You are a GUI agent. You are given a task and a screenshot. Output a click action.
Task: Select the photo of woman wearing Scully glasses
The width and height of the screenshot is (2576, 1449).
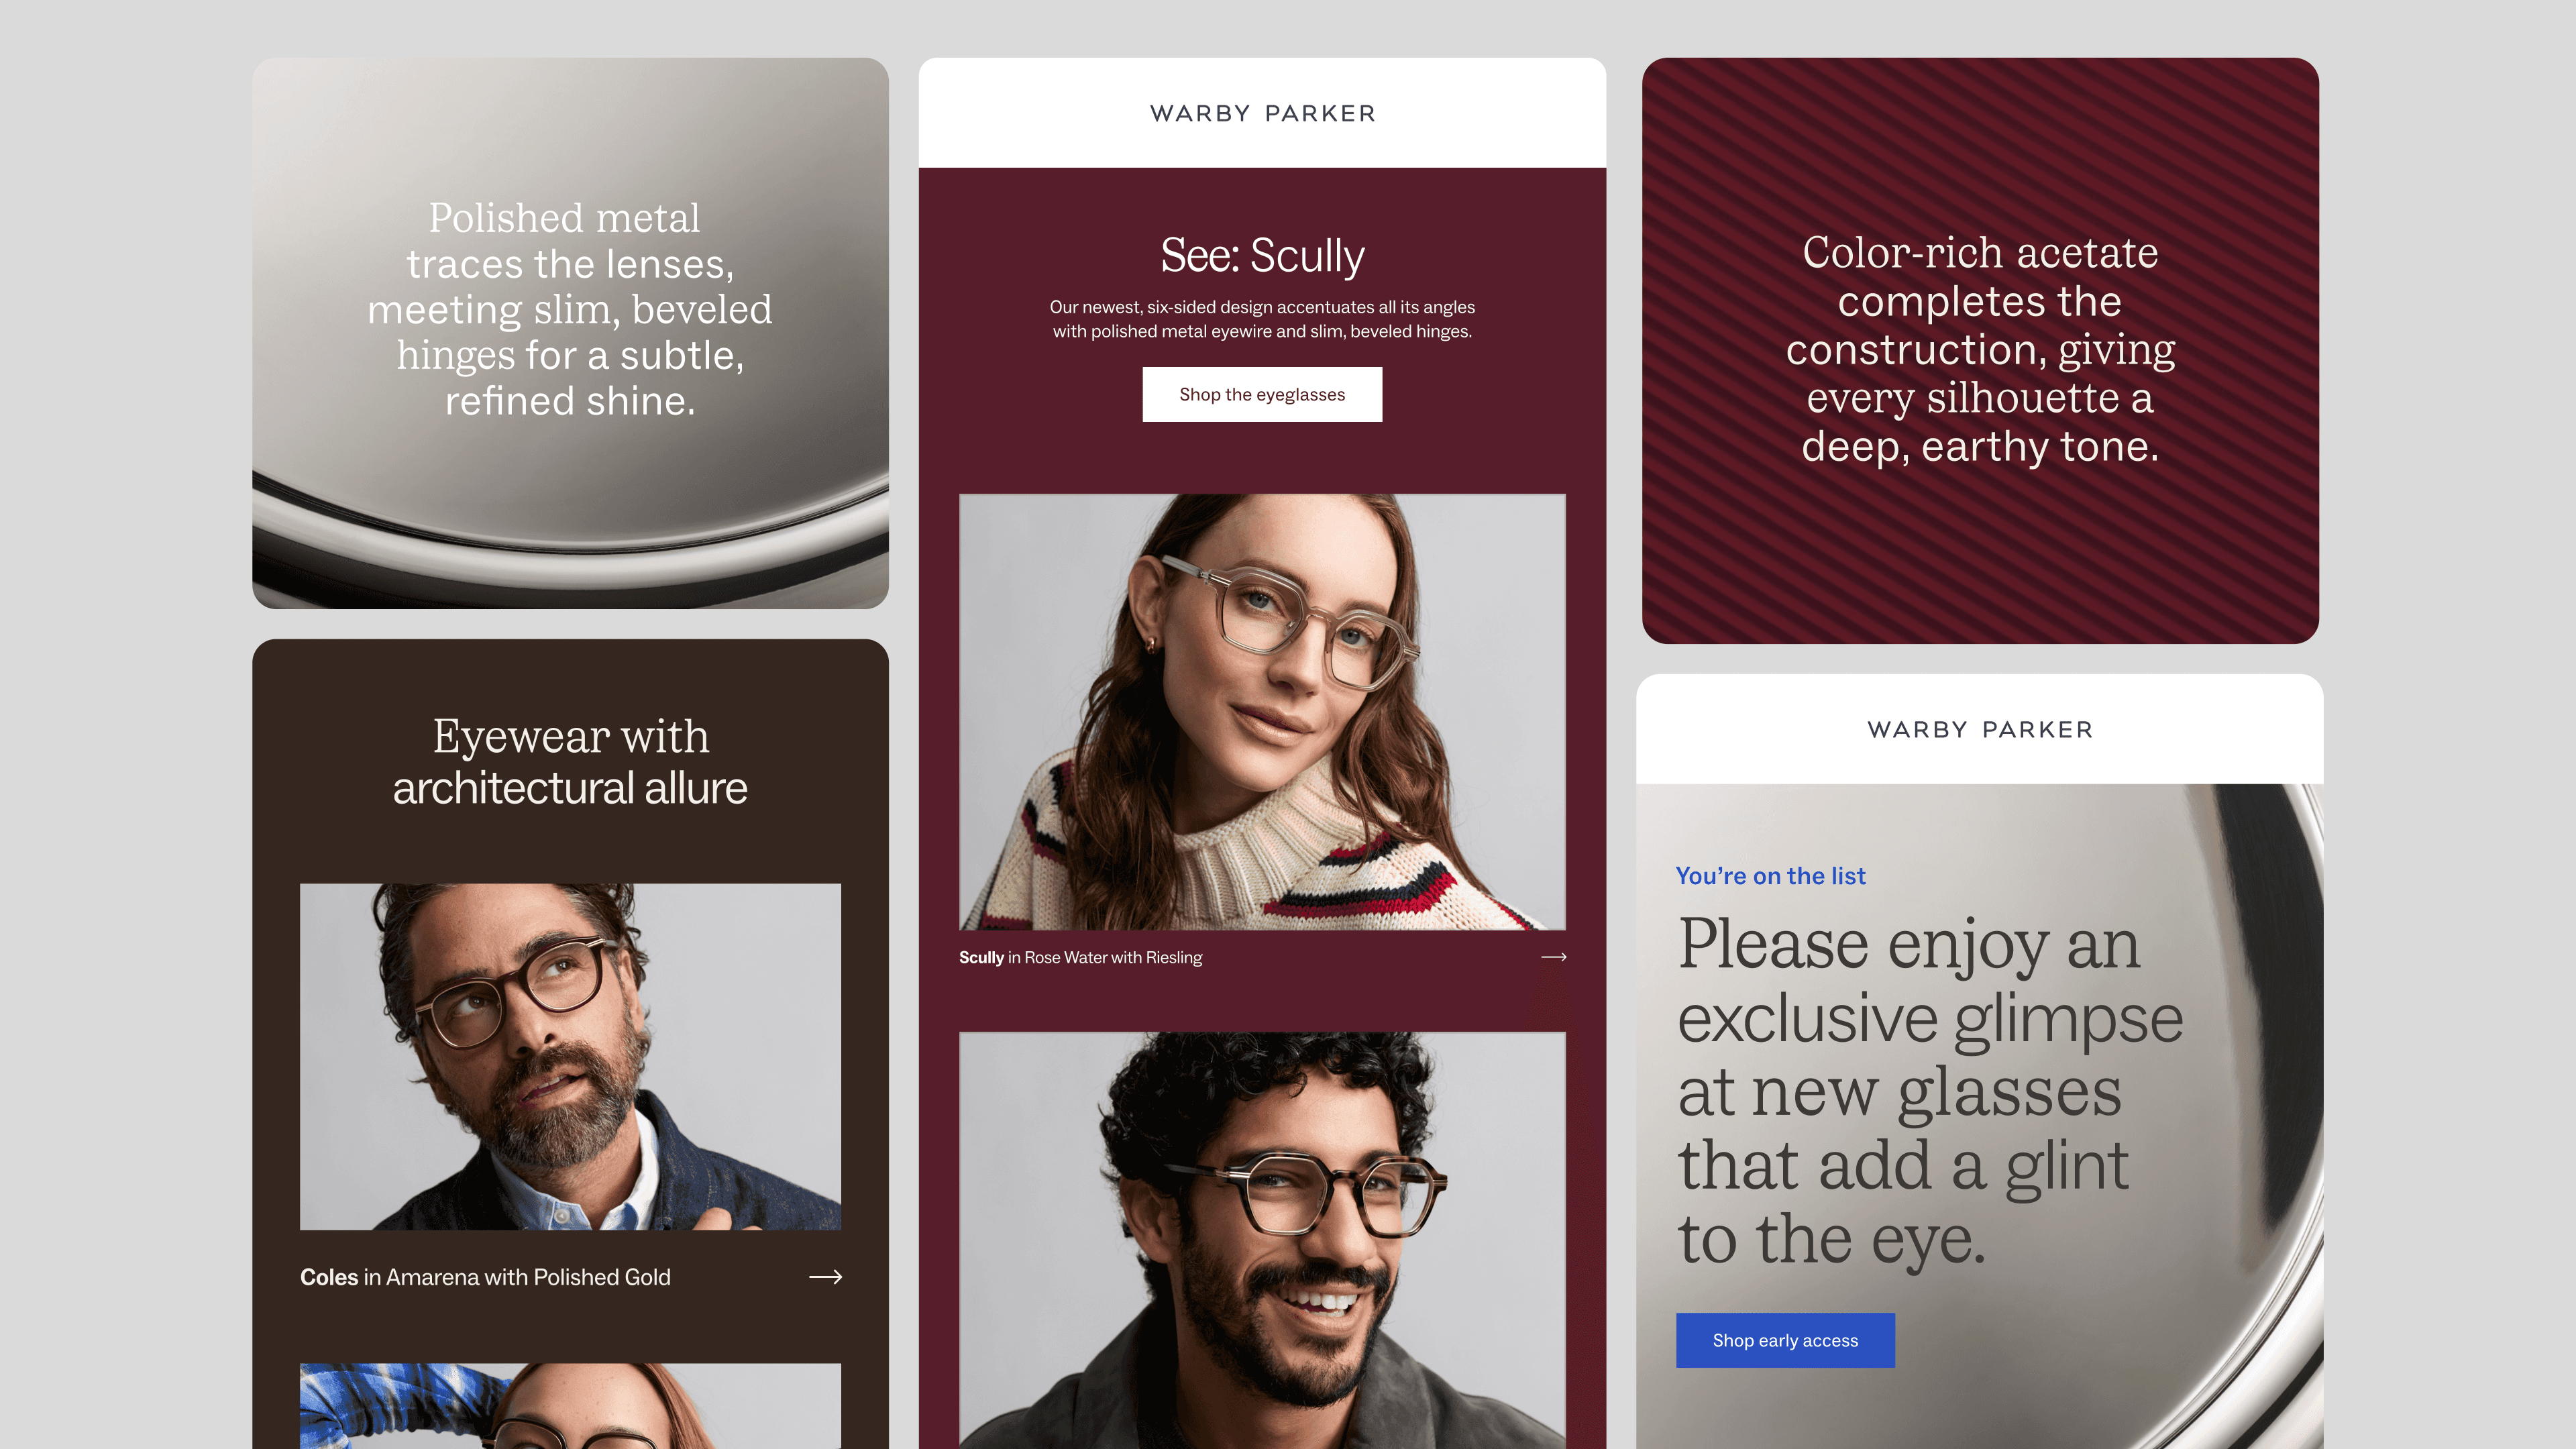pyautogui.click(x=1262, y=711)
